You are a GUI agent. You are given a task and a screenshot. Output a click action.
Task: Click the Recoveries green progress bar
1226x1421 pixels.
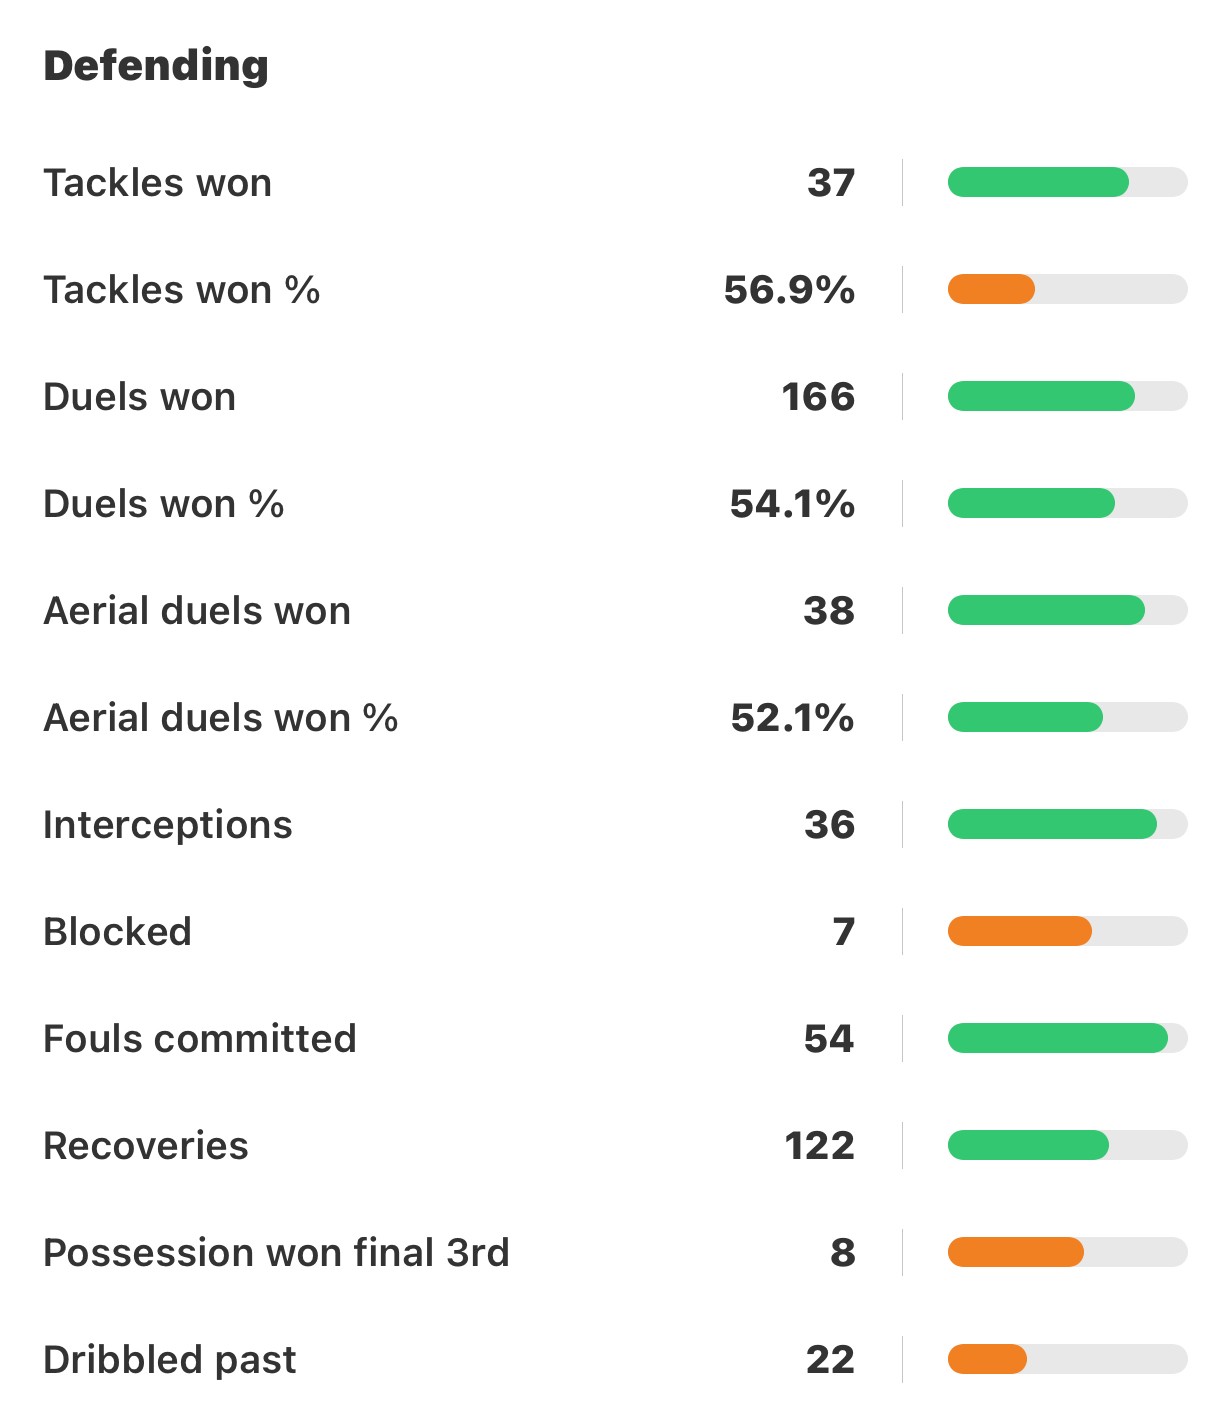tap(1067, 1146)
